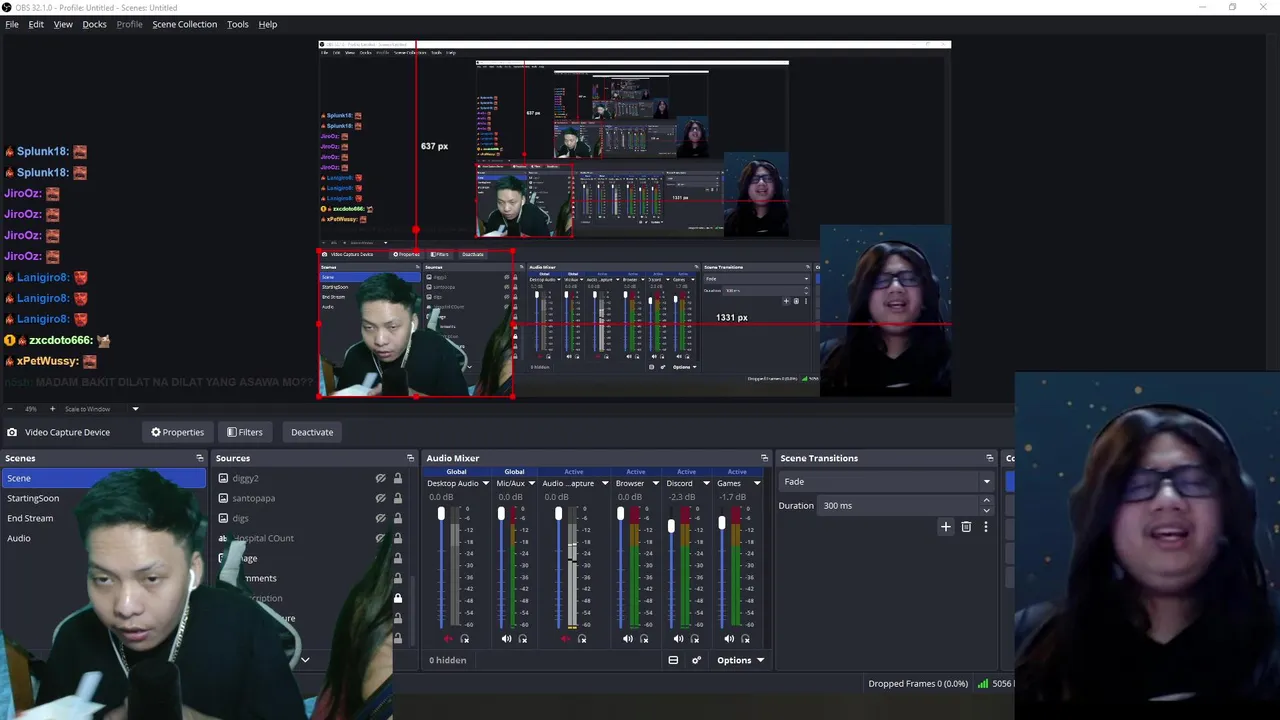
Task: Click the image icon of santopapa source
Action: pyautogui.click(x=223, y=498)
